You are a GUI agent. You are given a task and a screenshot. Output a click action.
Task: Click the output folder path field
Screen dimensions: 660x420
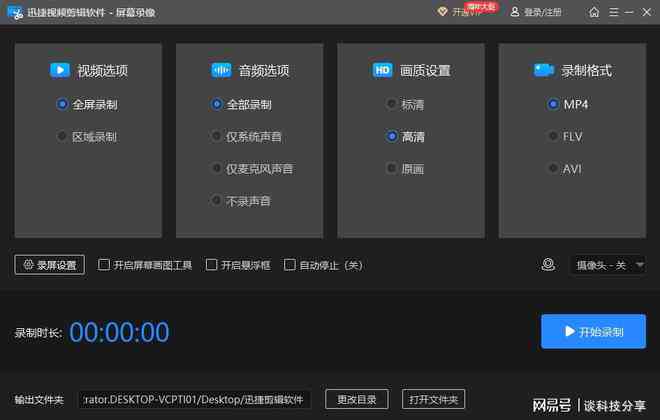point(194,399)
